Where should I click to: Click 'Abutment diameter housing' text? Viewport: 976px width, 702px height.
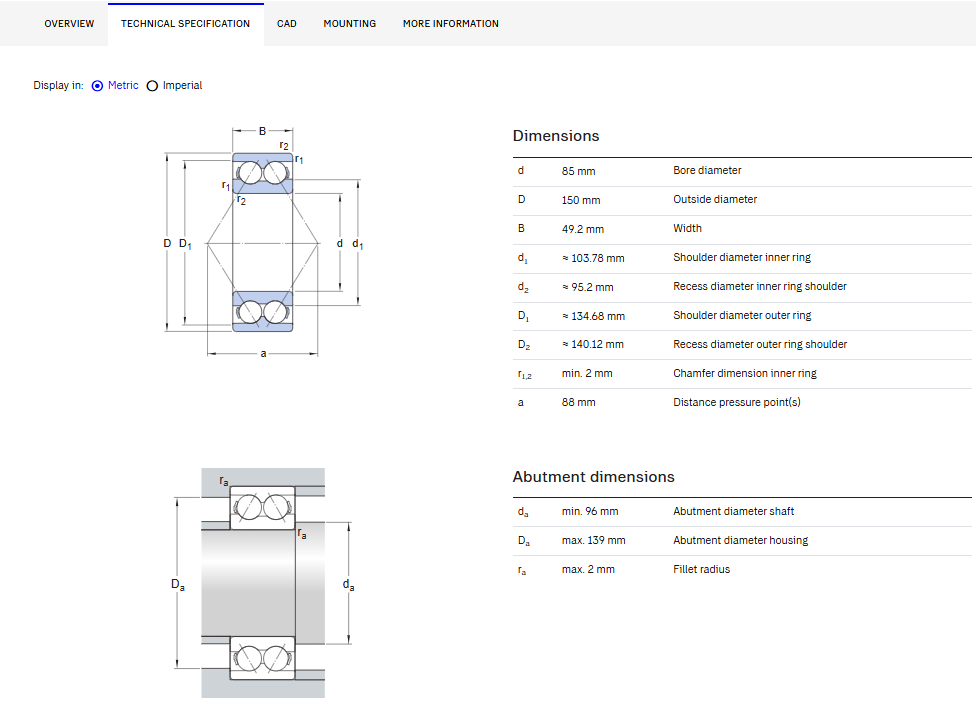click(741, 540)
